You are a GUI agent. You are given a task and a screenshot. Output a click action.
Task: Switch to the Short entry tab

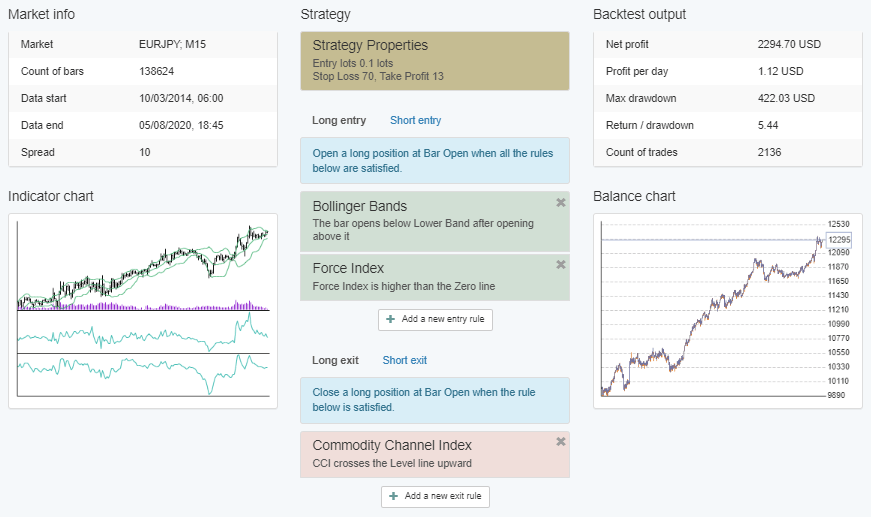click(415, 120)
